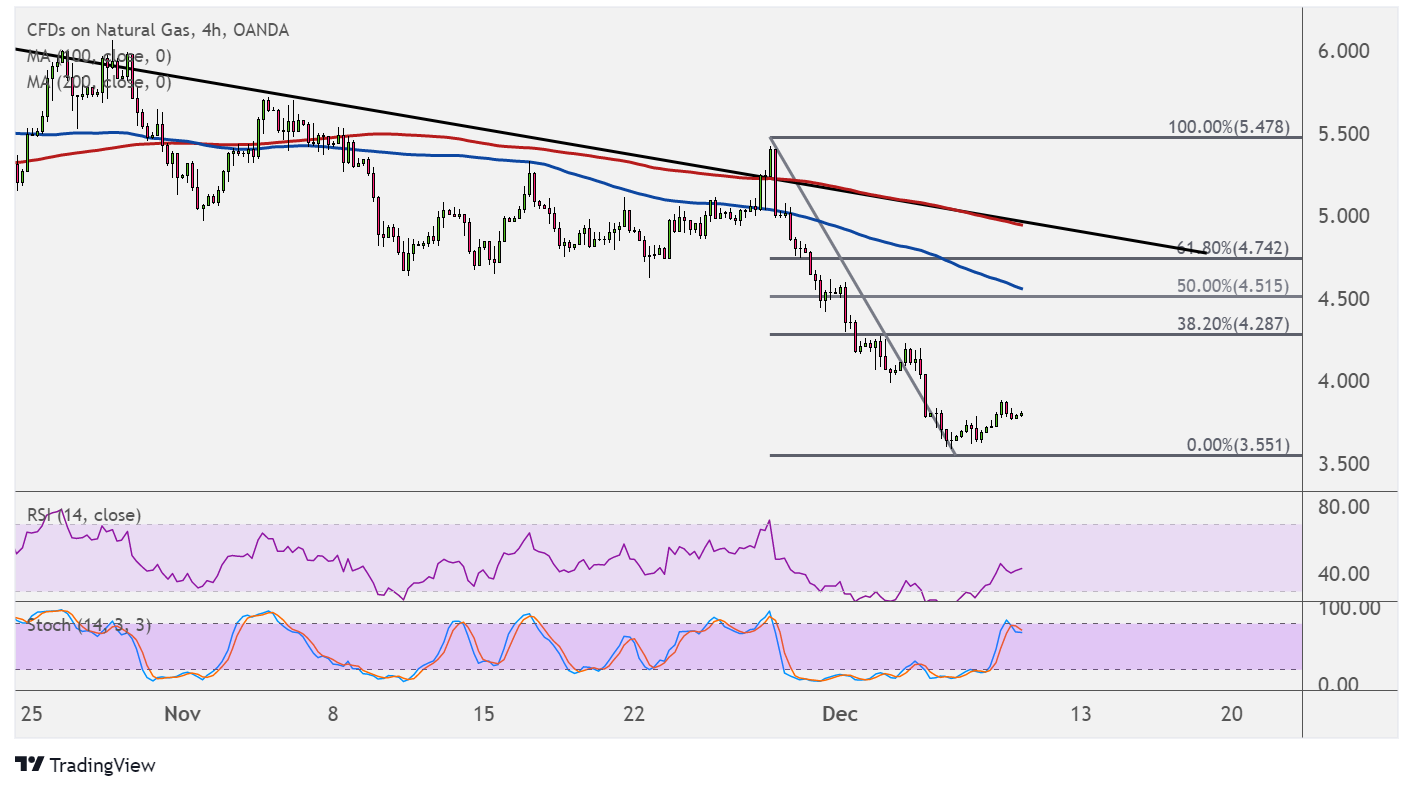Click the '8' date on time axis

click(x=333, y=714)
